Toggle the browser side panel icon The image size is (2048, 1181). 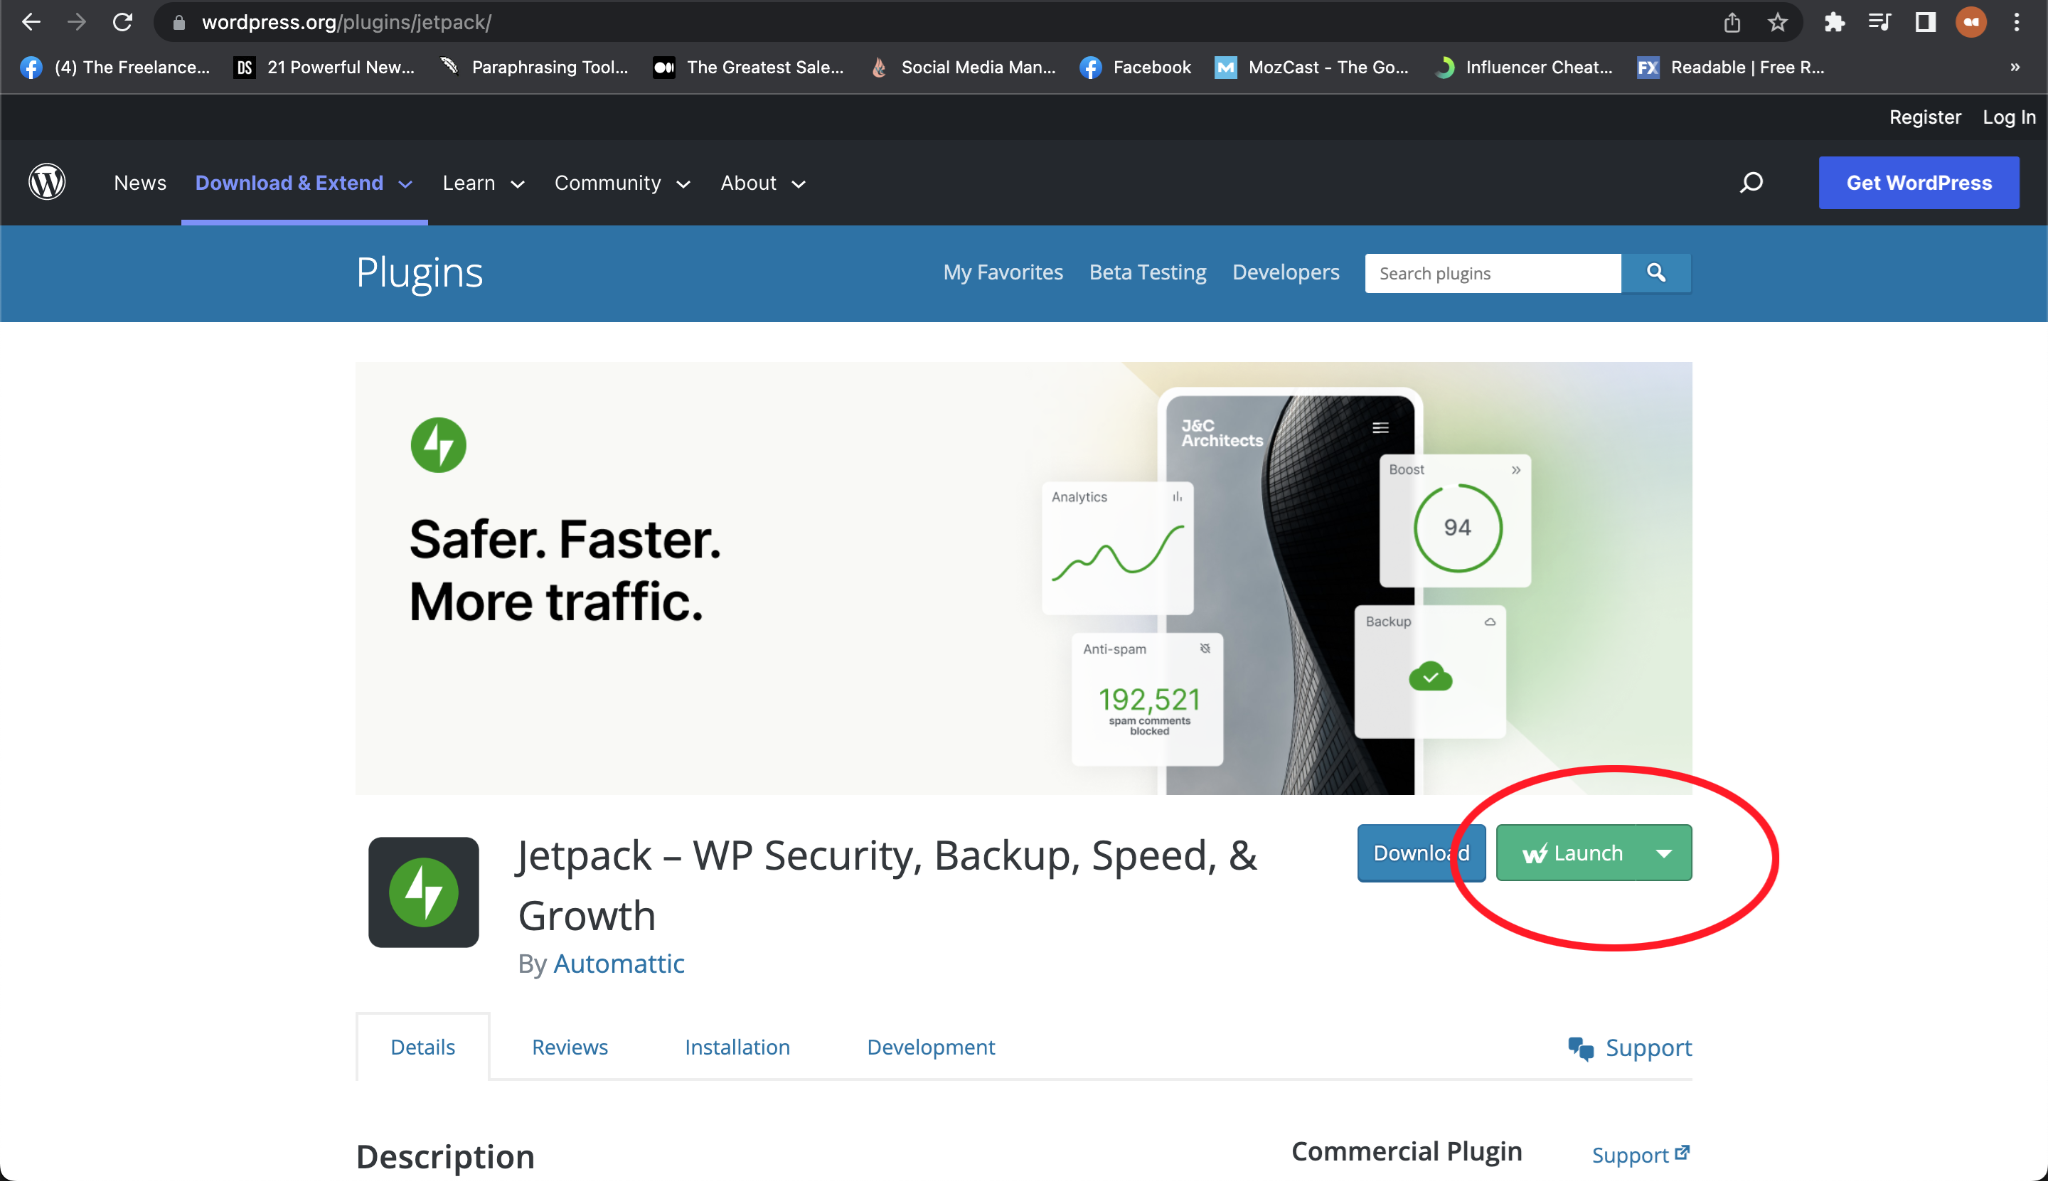click(1925, 22)
